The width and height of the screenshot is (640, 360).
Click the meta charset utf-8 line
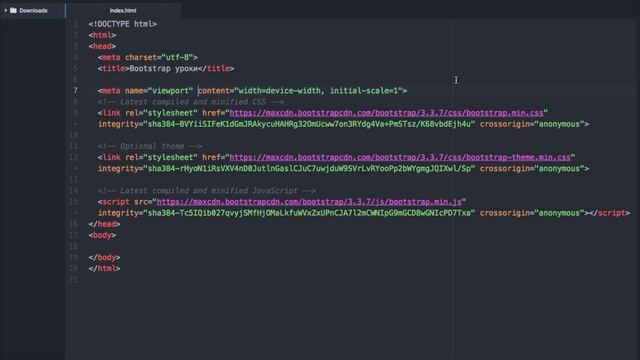[x=148, y=58]
